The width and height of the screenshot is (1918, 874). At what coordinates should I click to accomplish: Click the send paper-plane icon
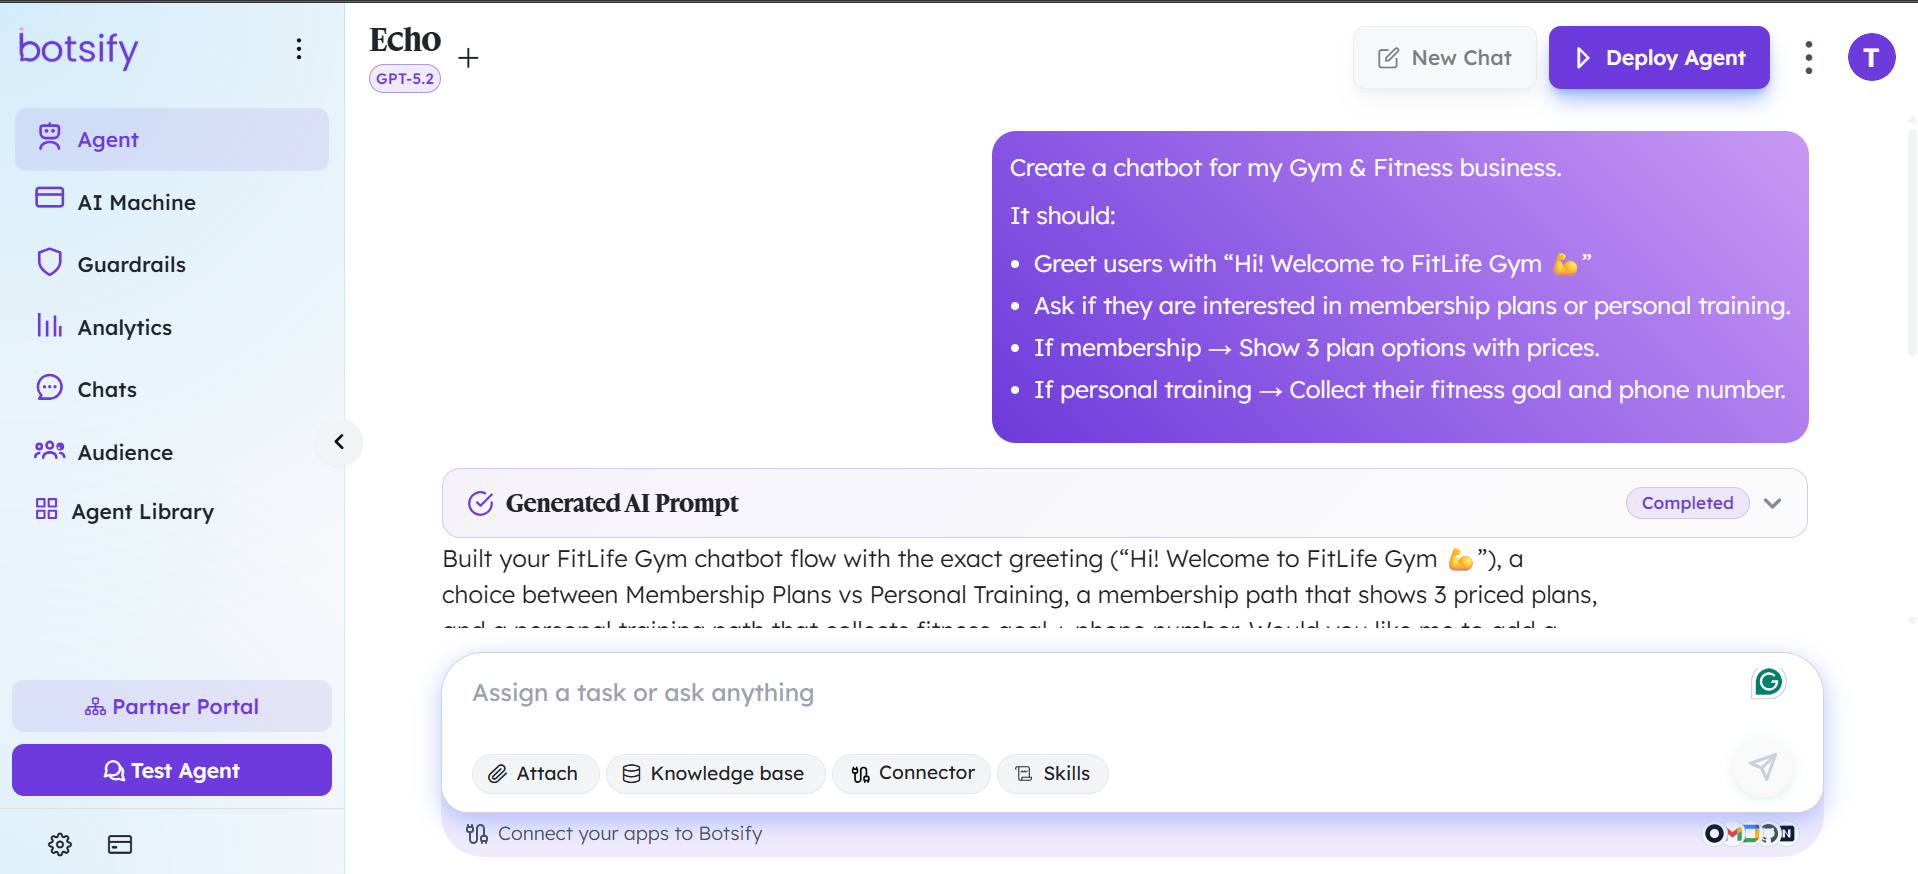click(1763, 767)
